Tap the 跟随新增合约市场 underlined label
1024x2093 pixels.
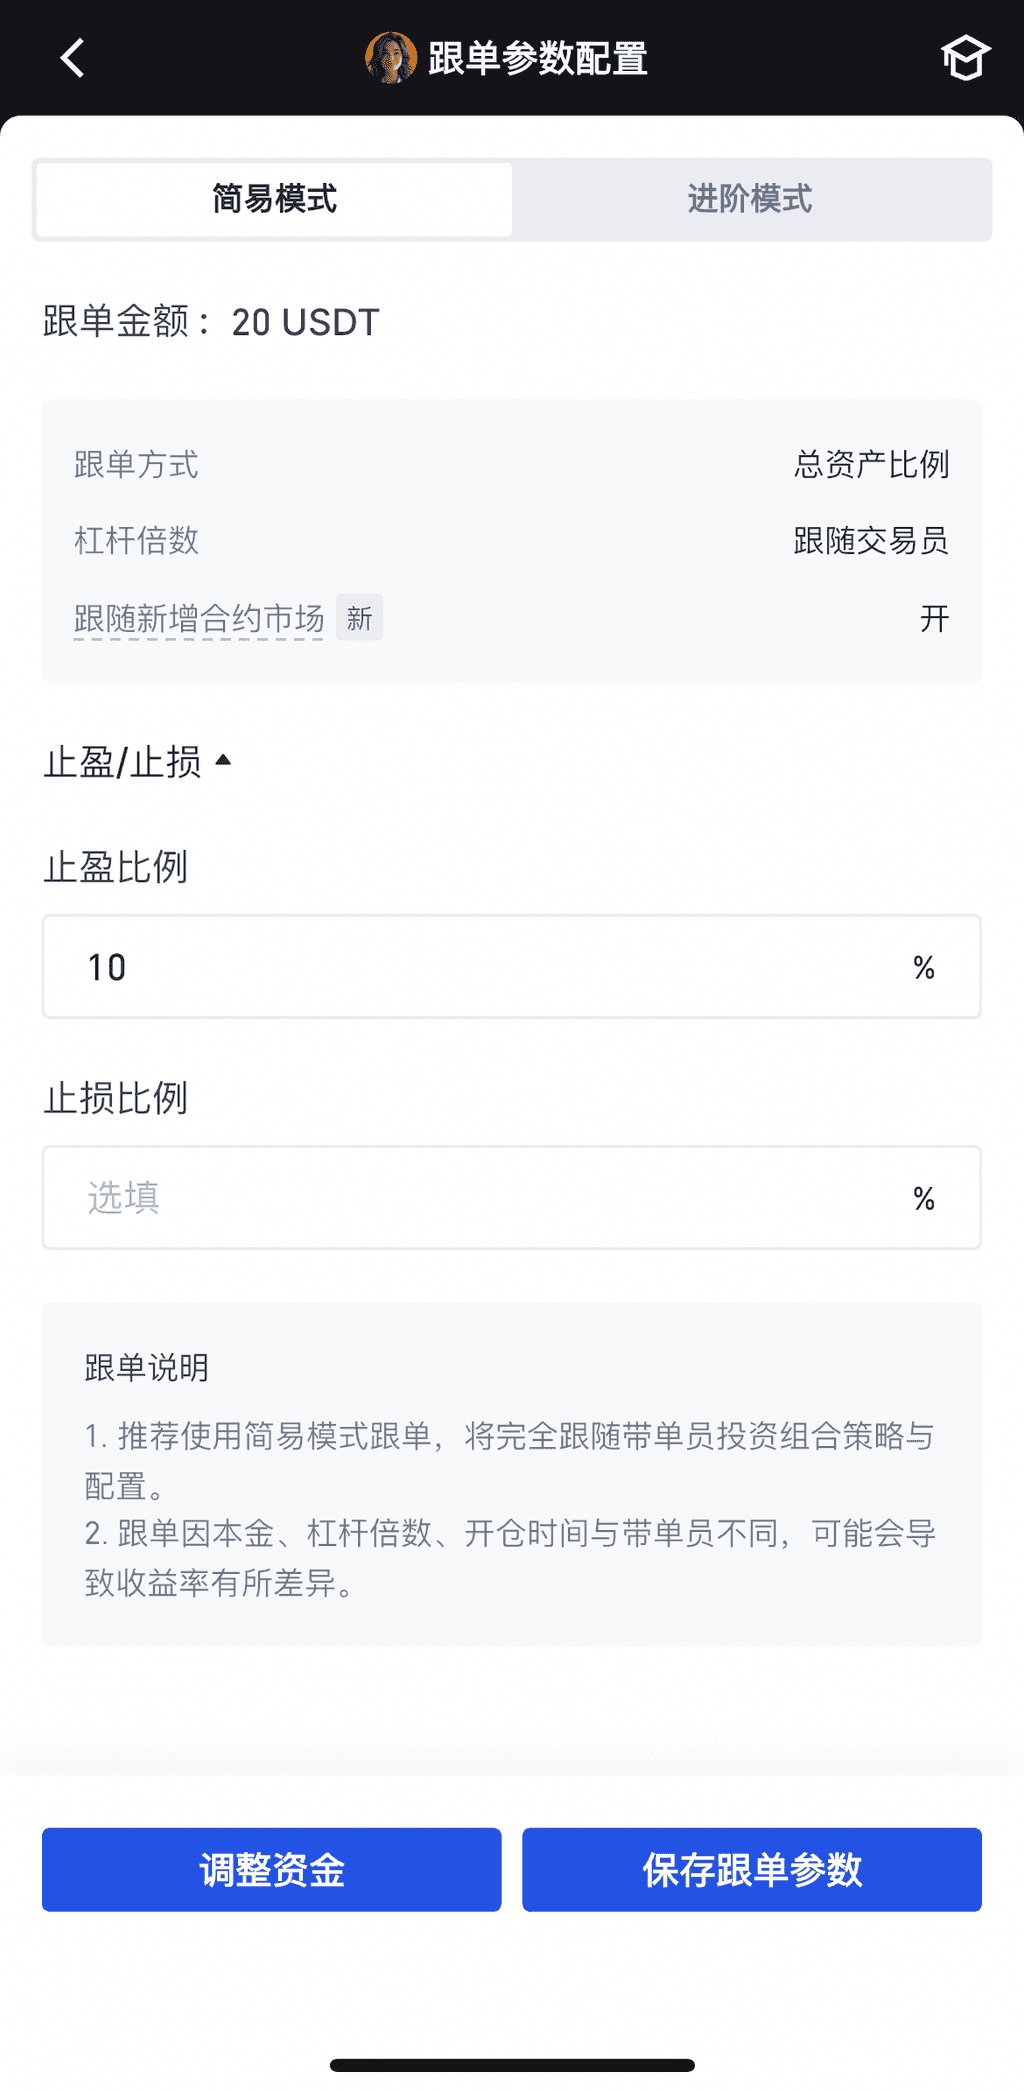tap(199, 619)
